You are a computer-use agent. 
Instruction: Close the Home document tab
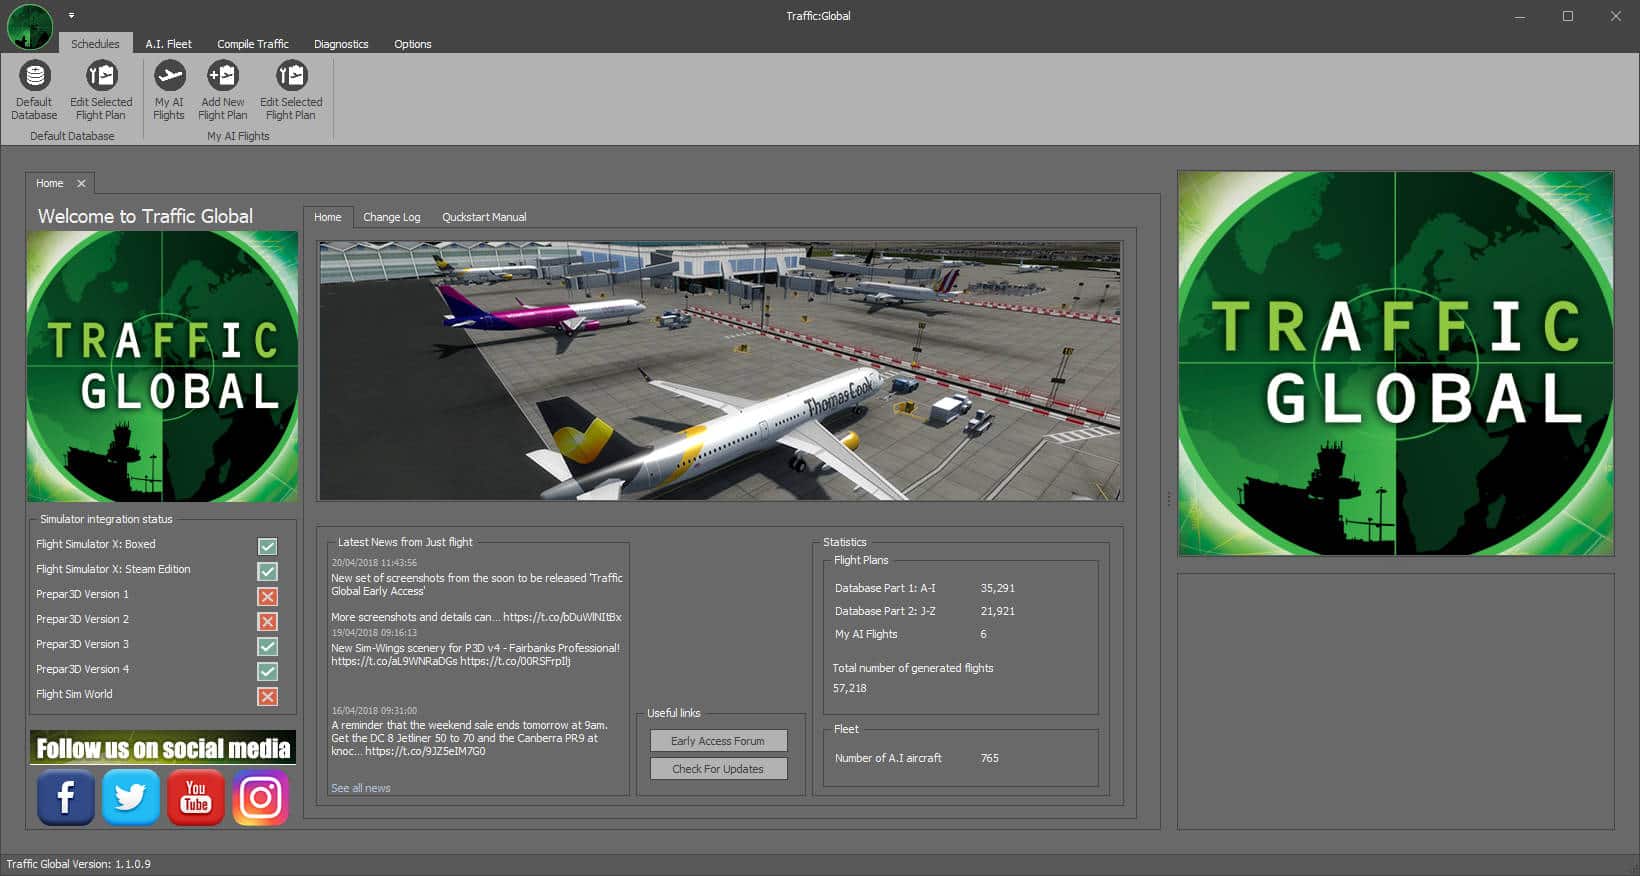(x=82, y=184)
